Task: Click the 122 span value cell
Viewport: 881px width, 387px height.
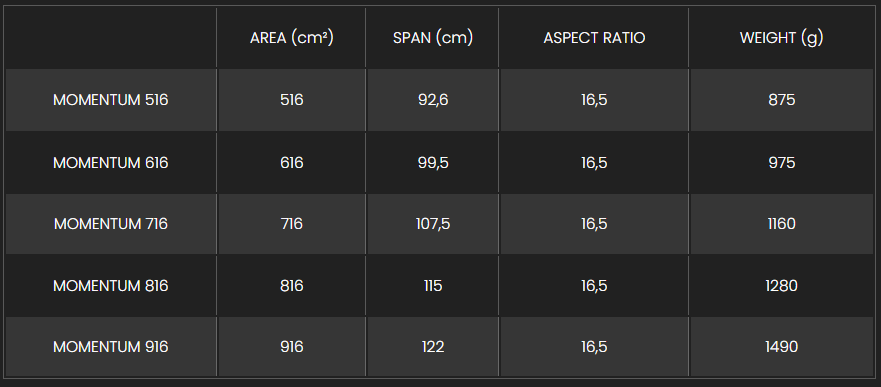Action: pos(433,347)
